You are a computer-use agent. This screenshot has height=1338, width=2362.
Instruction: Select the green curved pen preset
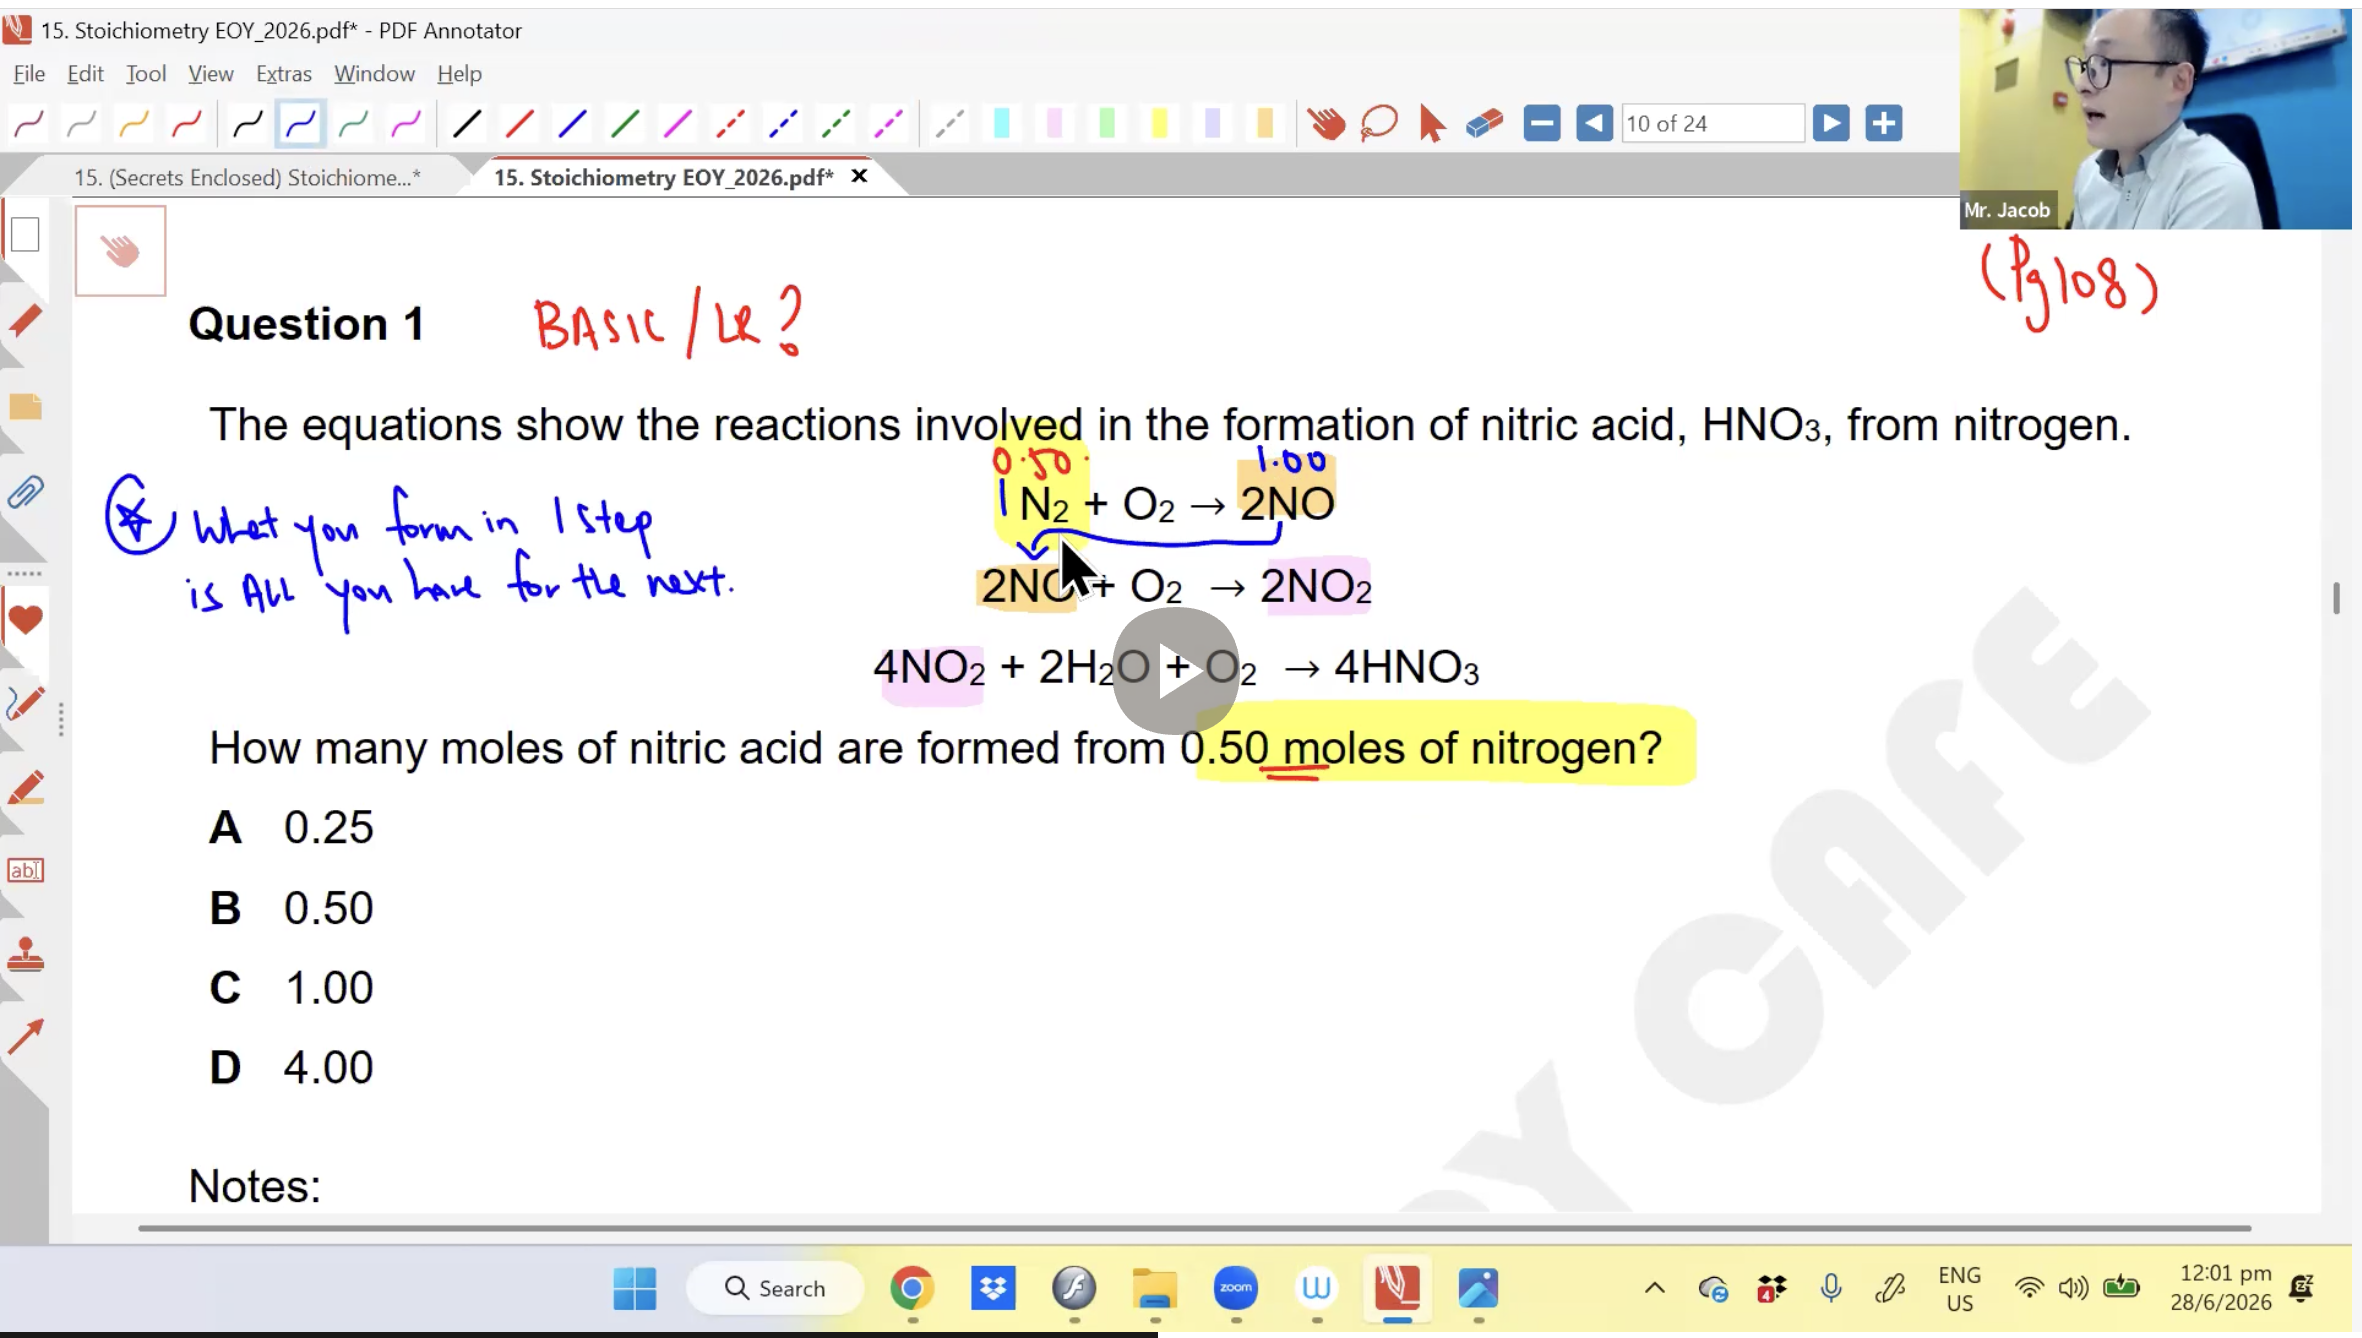click(x=353, y=124)
